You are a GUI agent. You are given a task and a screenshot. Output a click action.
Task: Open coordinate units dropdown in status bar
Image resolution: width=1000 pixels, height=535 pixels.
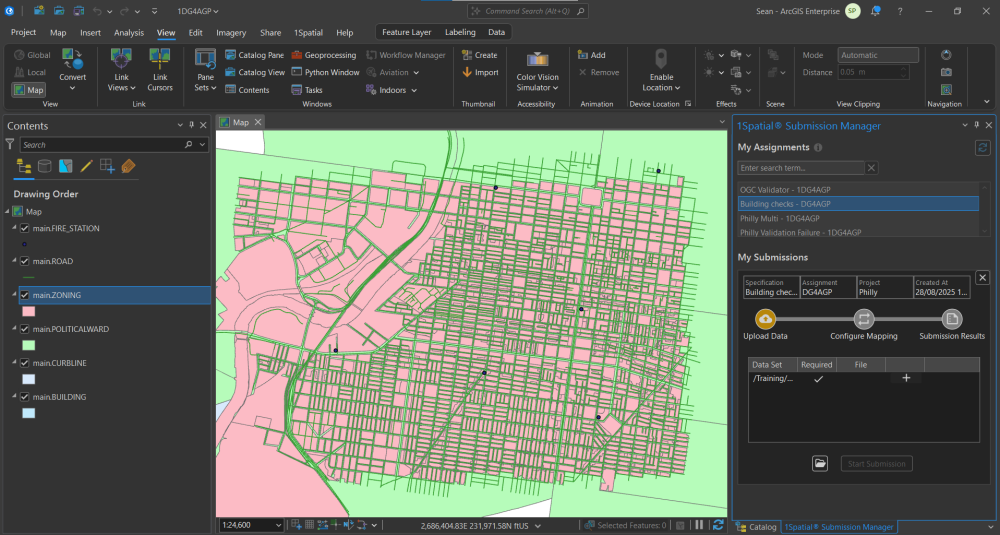pos(538,525)
